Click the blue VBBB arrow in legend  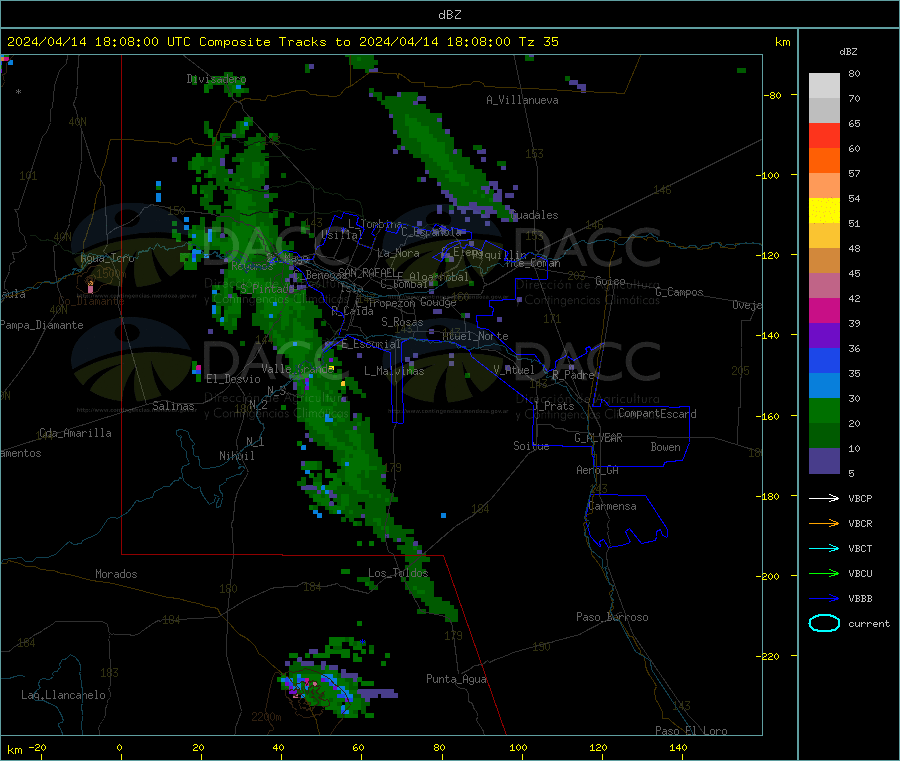click(x=824, y=598)
